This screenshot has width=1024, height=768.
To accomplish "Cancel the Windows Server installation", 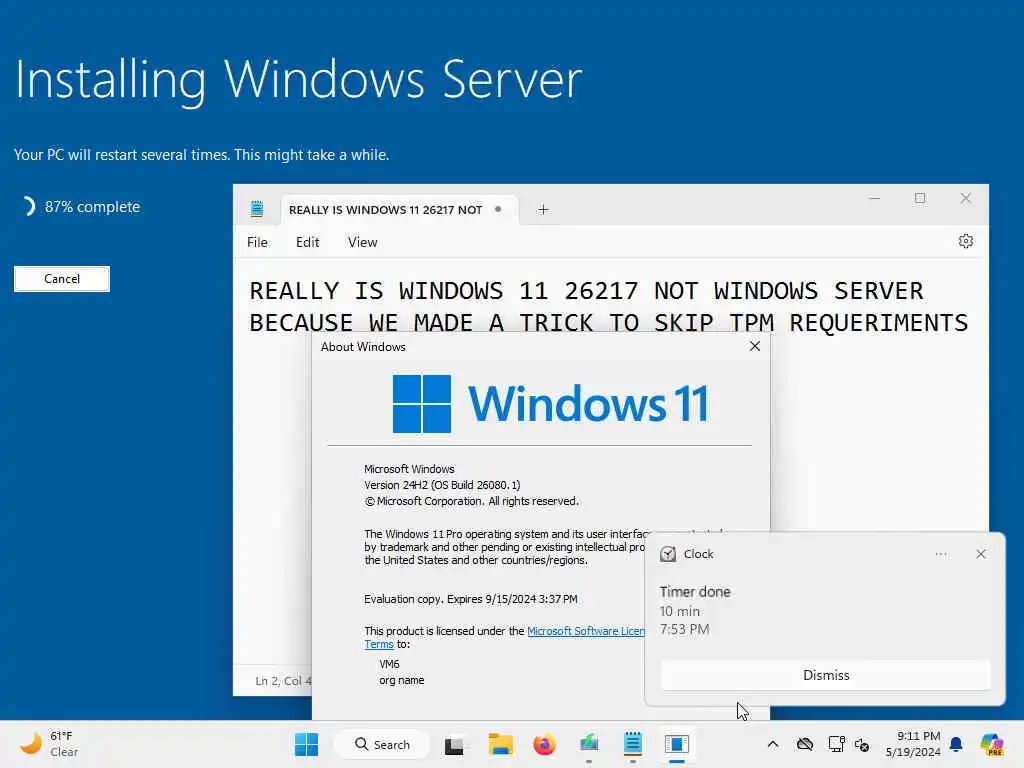I will click(61, 279).
